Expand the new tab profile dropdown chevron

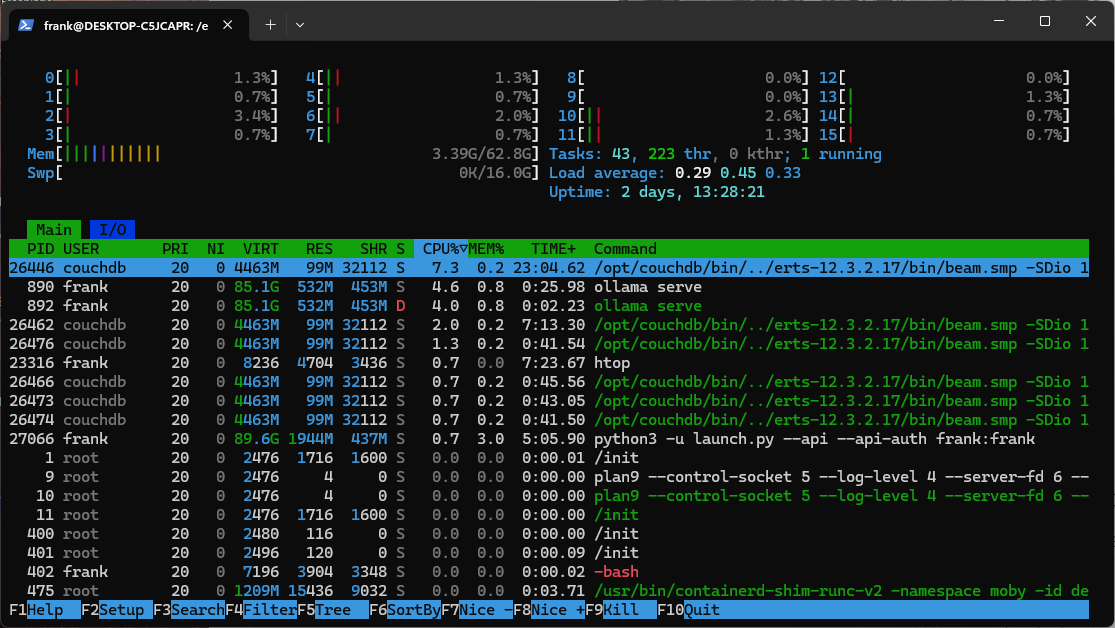point(300,25)
